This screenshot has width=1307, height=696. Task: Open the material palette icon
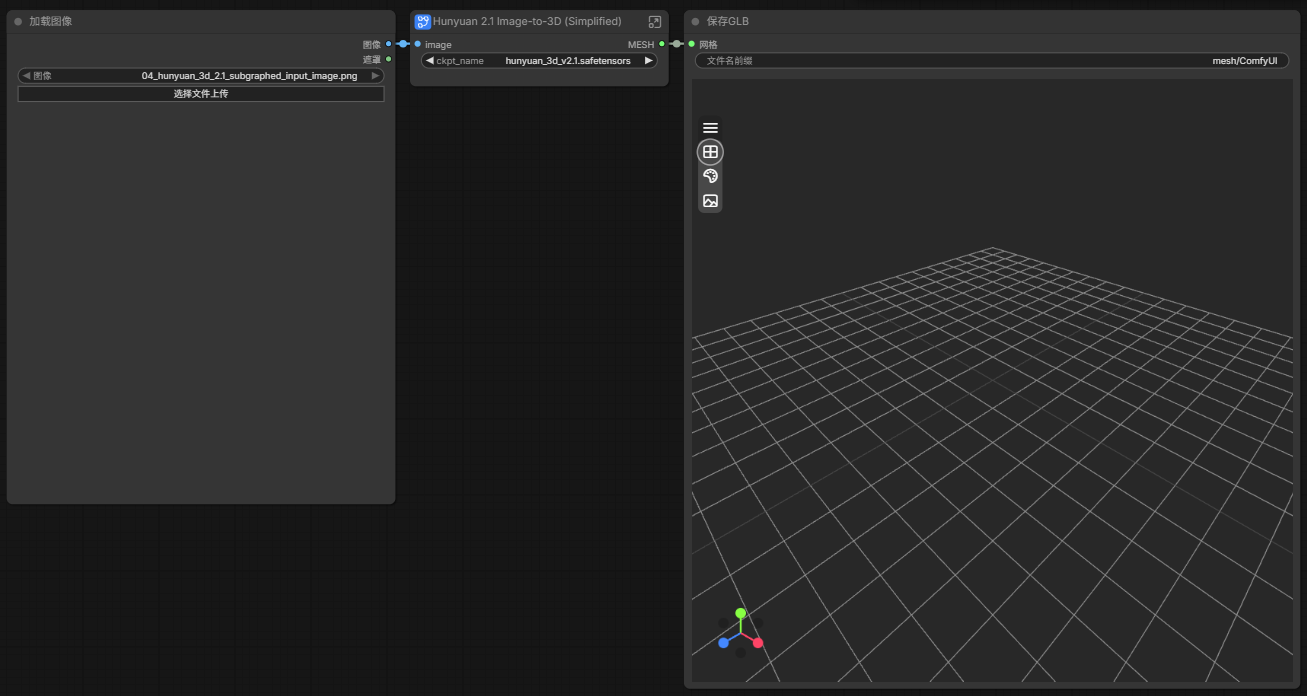point(710,176)
